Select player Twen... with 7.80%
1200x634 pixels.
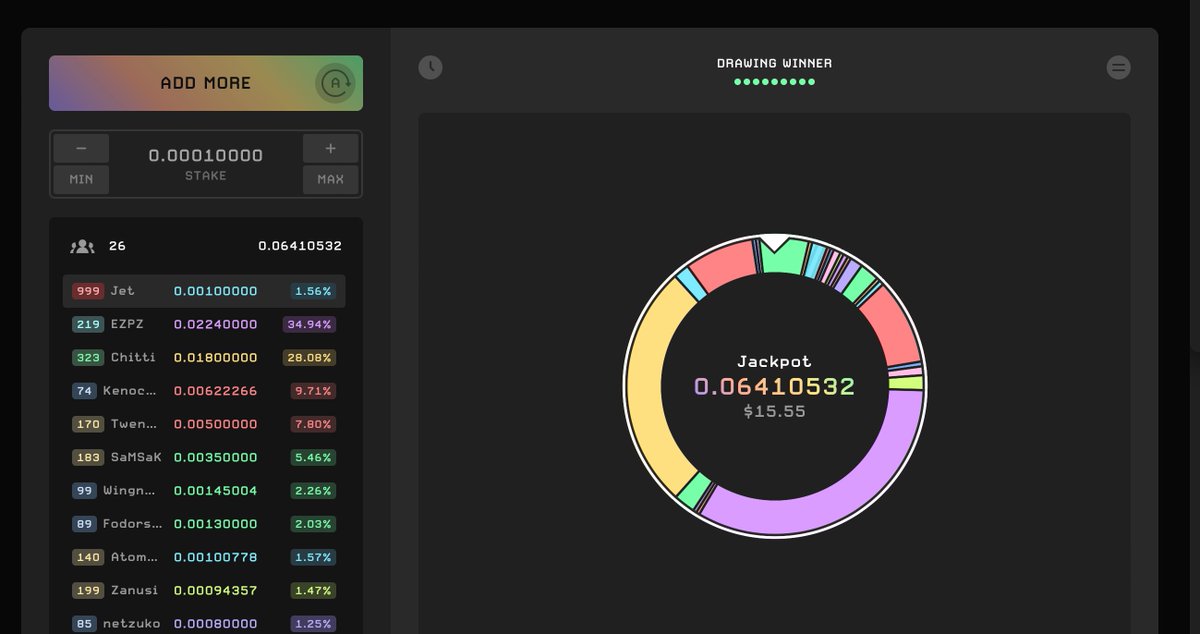tap(204, 424)
